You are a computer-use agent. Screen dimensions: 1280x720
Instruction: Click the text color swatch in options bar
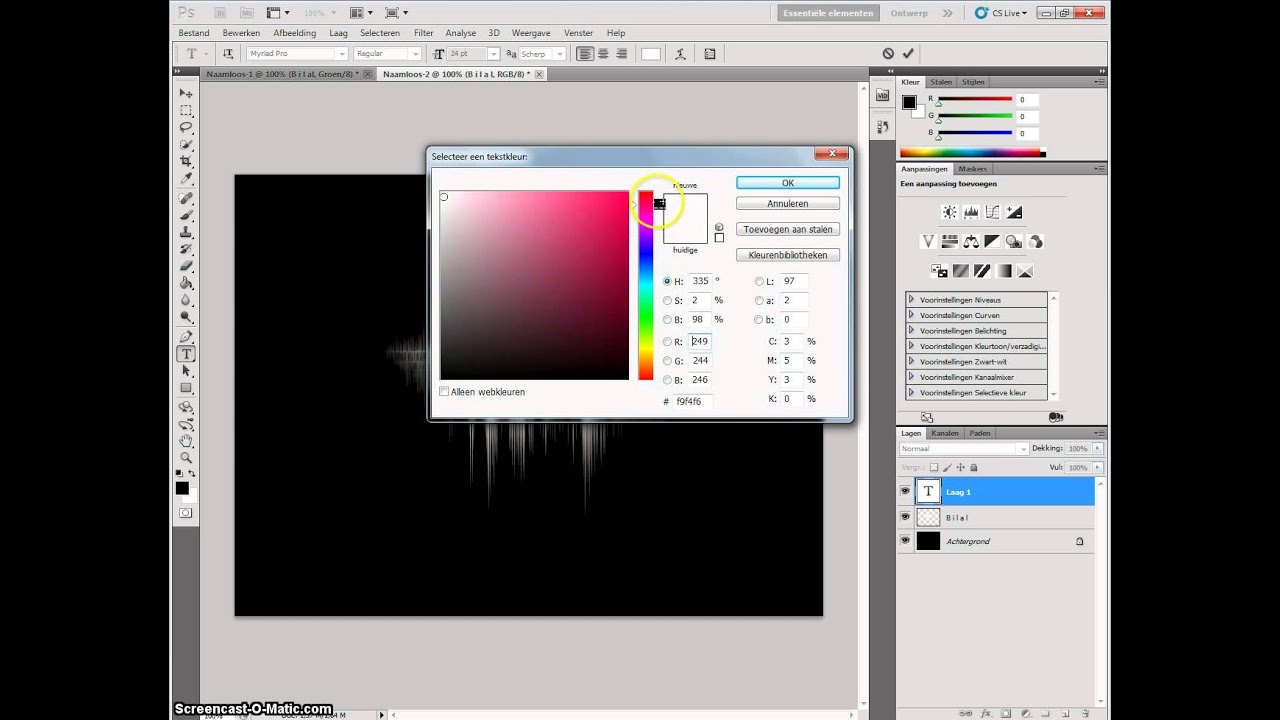click(x=651, y=54)
